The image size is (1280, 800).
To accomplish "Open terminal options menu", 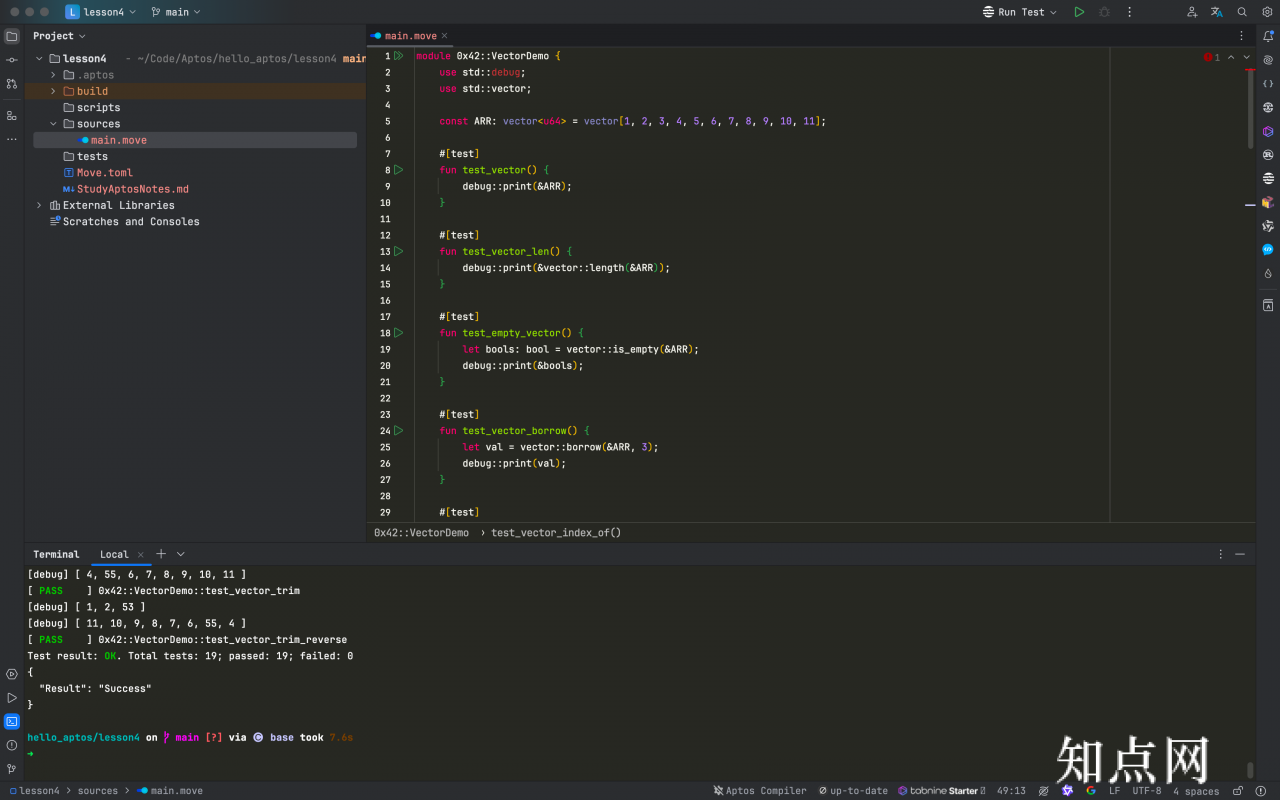I will (x=1220, y=554).
